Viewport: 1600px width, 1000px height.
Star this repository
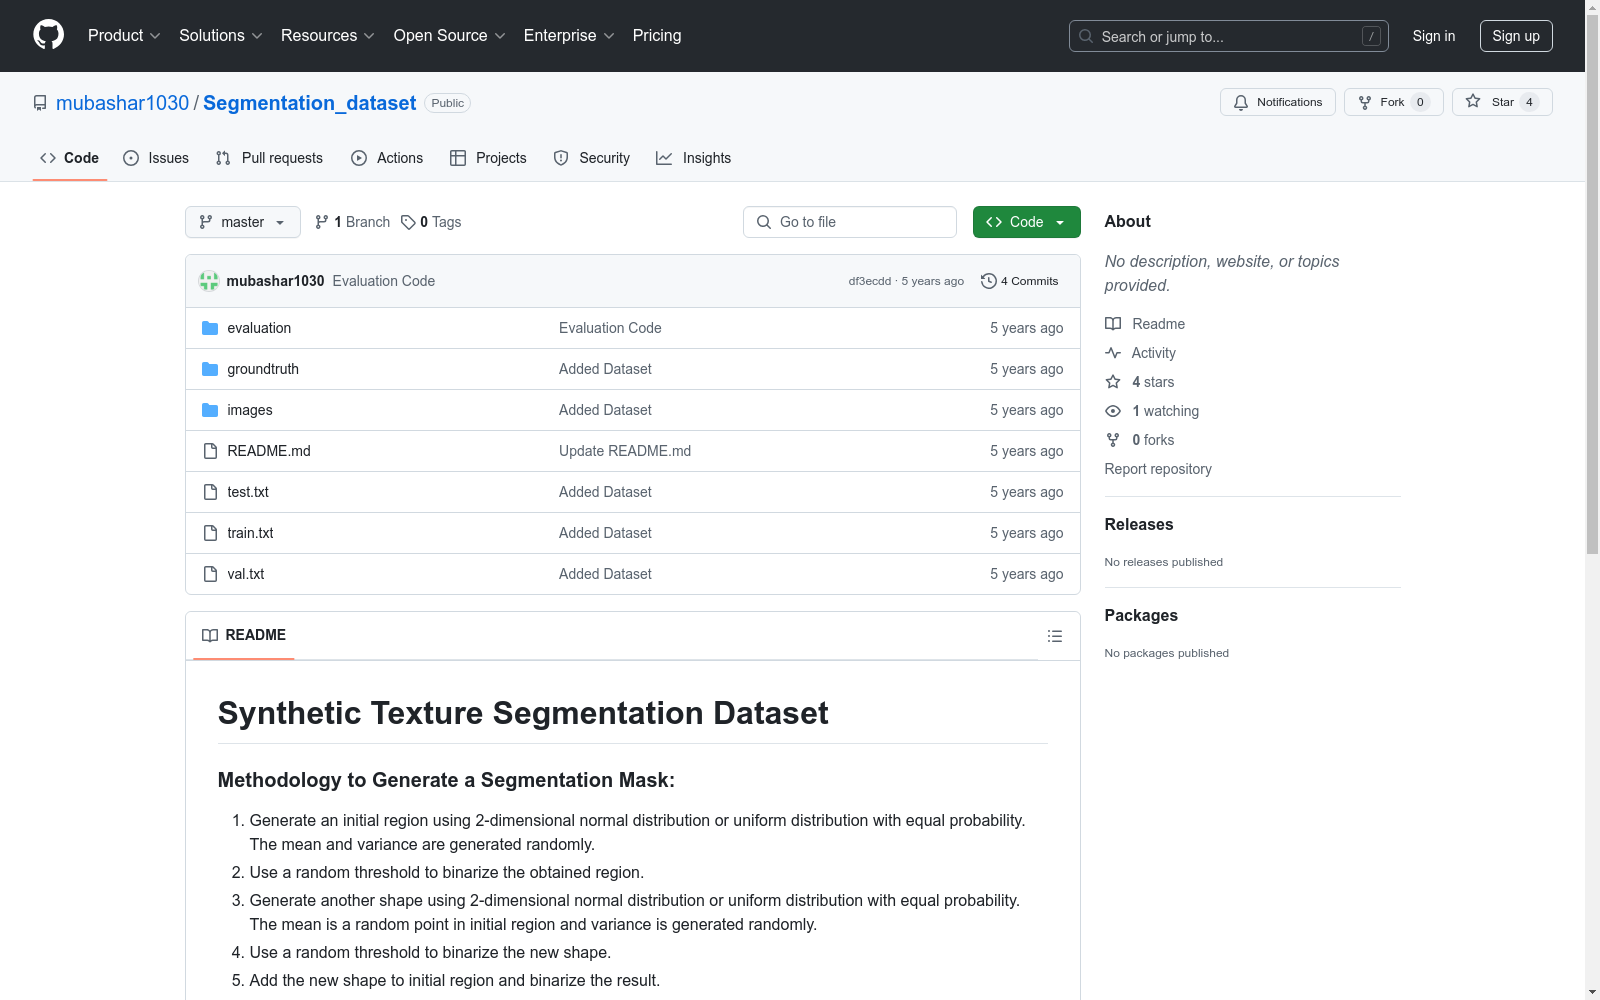1502,102
